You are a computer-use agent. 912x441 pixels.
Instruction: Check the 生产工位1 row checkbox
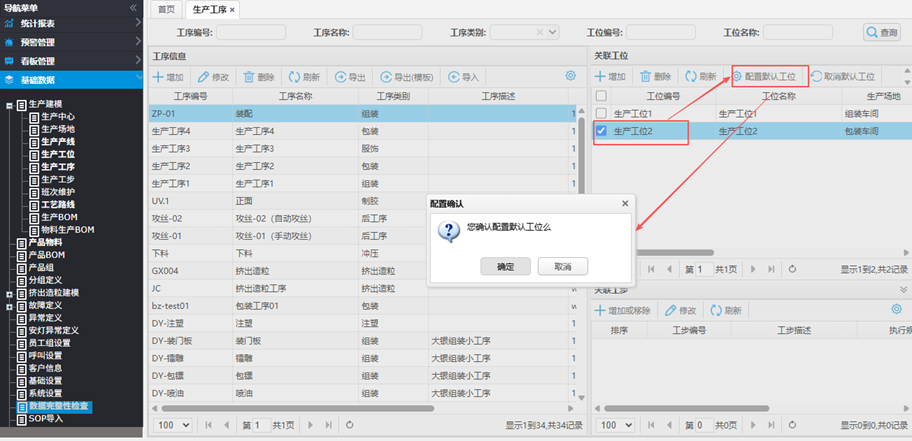[601, 113]
